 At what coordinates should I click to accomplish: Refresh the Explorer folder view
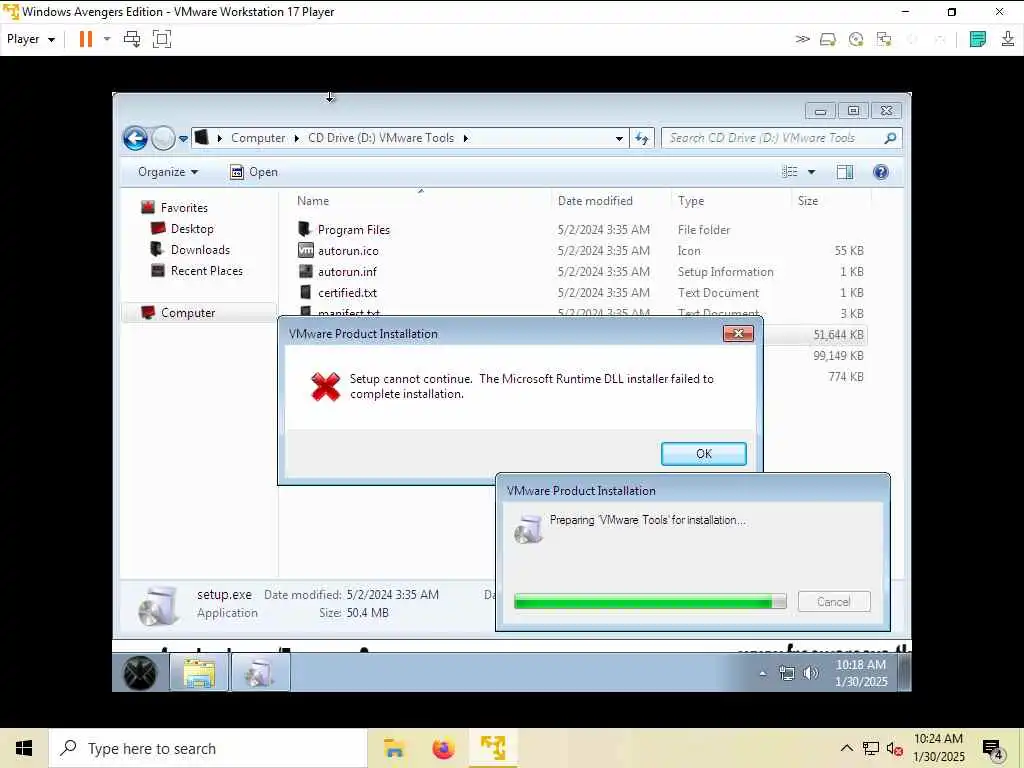[x=642, y=138]
